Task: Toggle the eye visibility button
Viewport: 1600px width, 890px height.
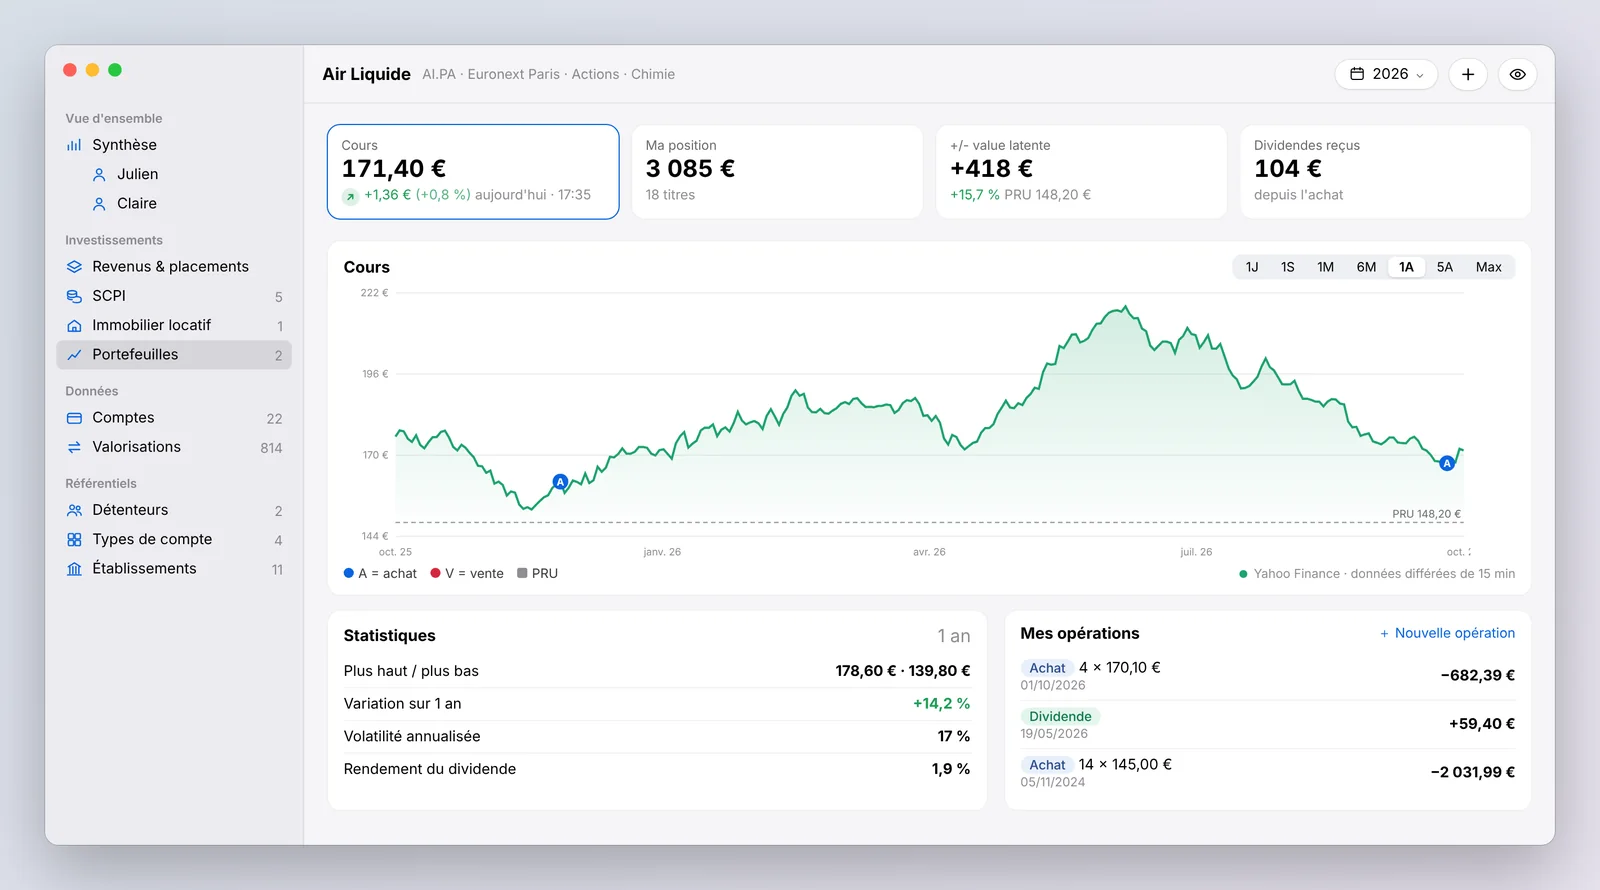Action: click(1517, 74)
